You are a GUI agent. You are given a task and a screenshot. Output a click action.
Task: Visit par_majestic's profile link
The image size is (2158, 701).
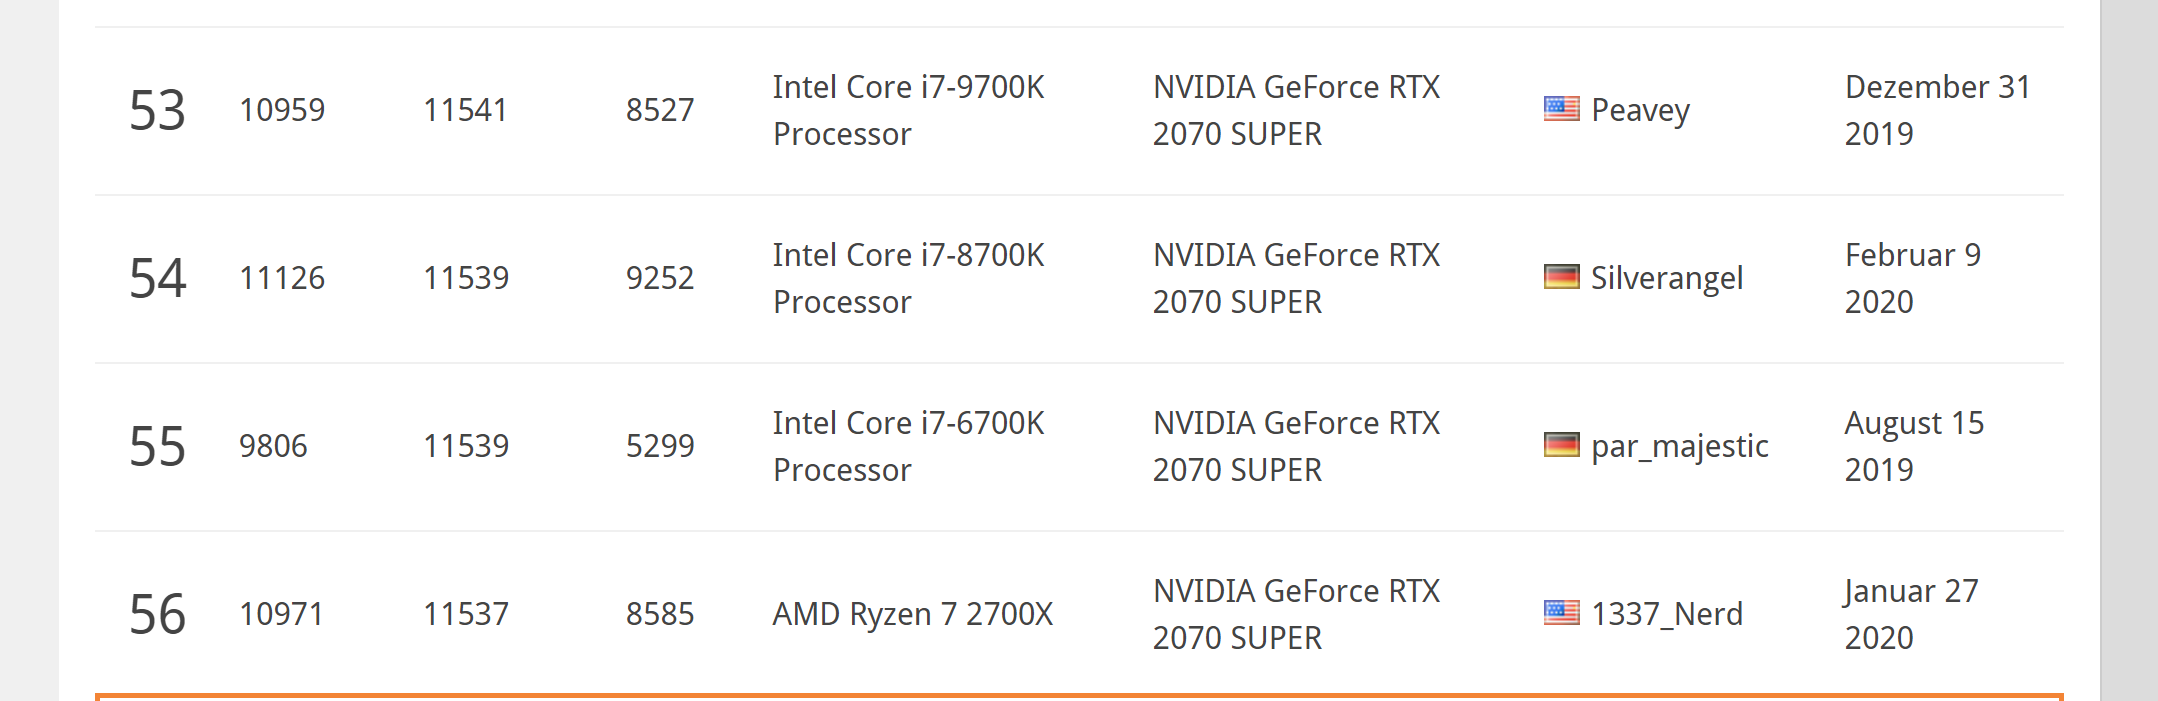pyautogui.click(x=1679, y=446)
